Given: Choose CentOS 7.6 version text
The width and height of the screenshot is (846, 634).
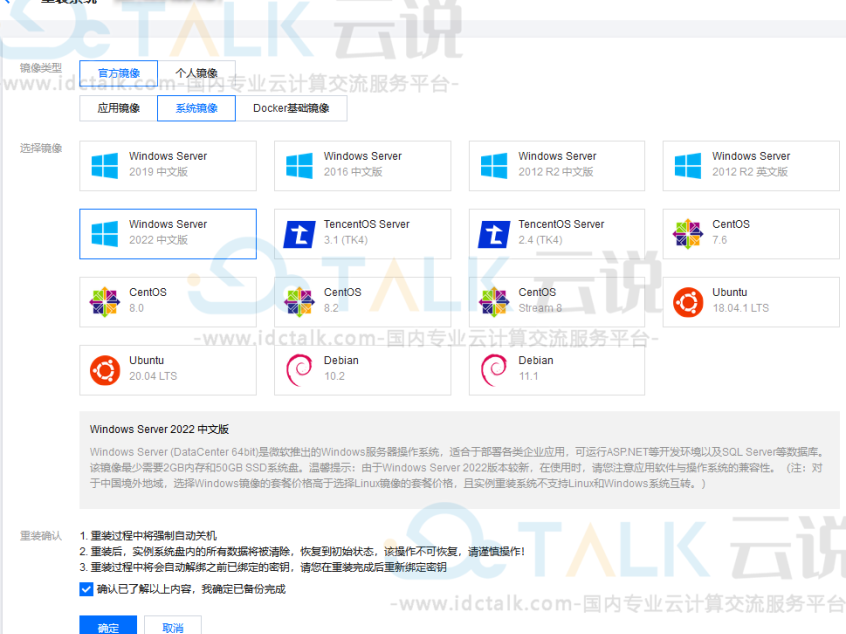Looking at the screenshot, I should pos(720,240).
